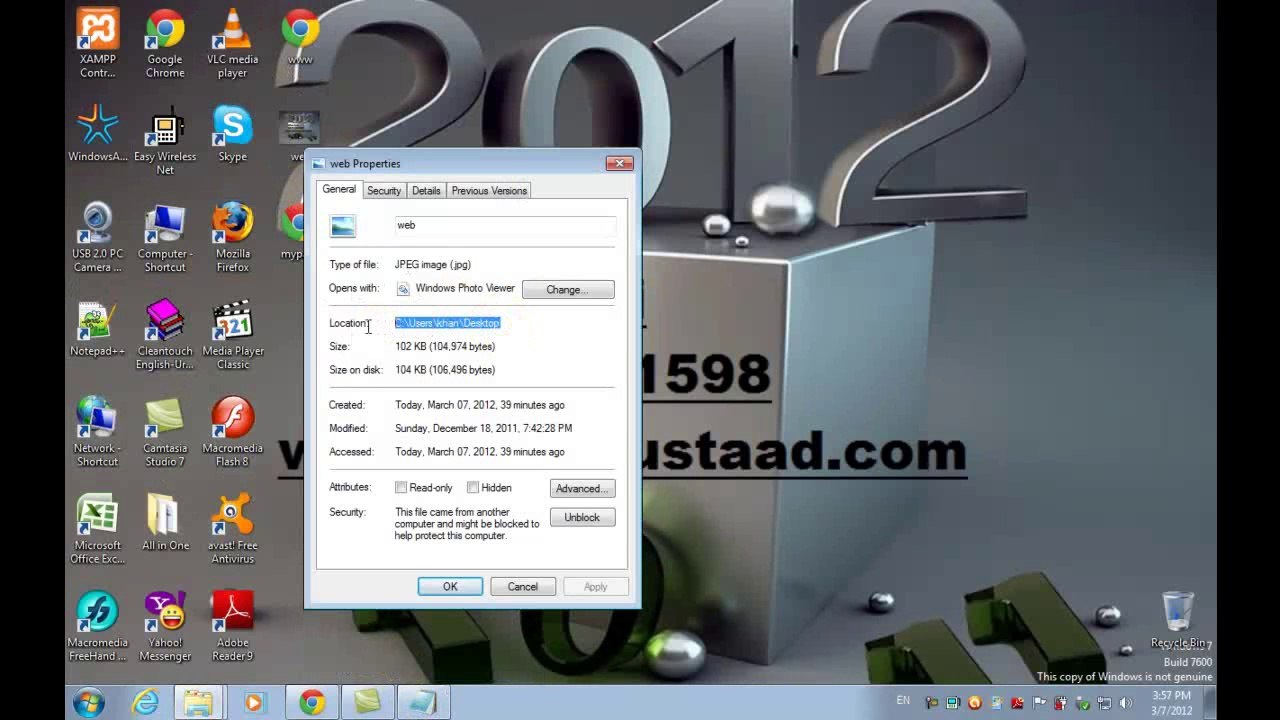The image size is (1280, 720).
Task: Click the Unblock button
Action: pos(582,518)
